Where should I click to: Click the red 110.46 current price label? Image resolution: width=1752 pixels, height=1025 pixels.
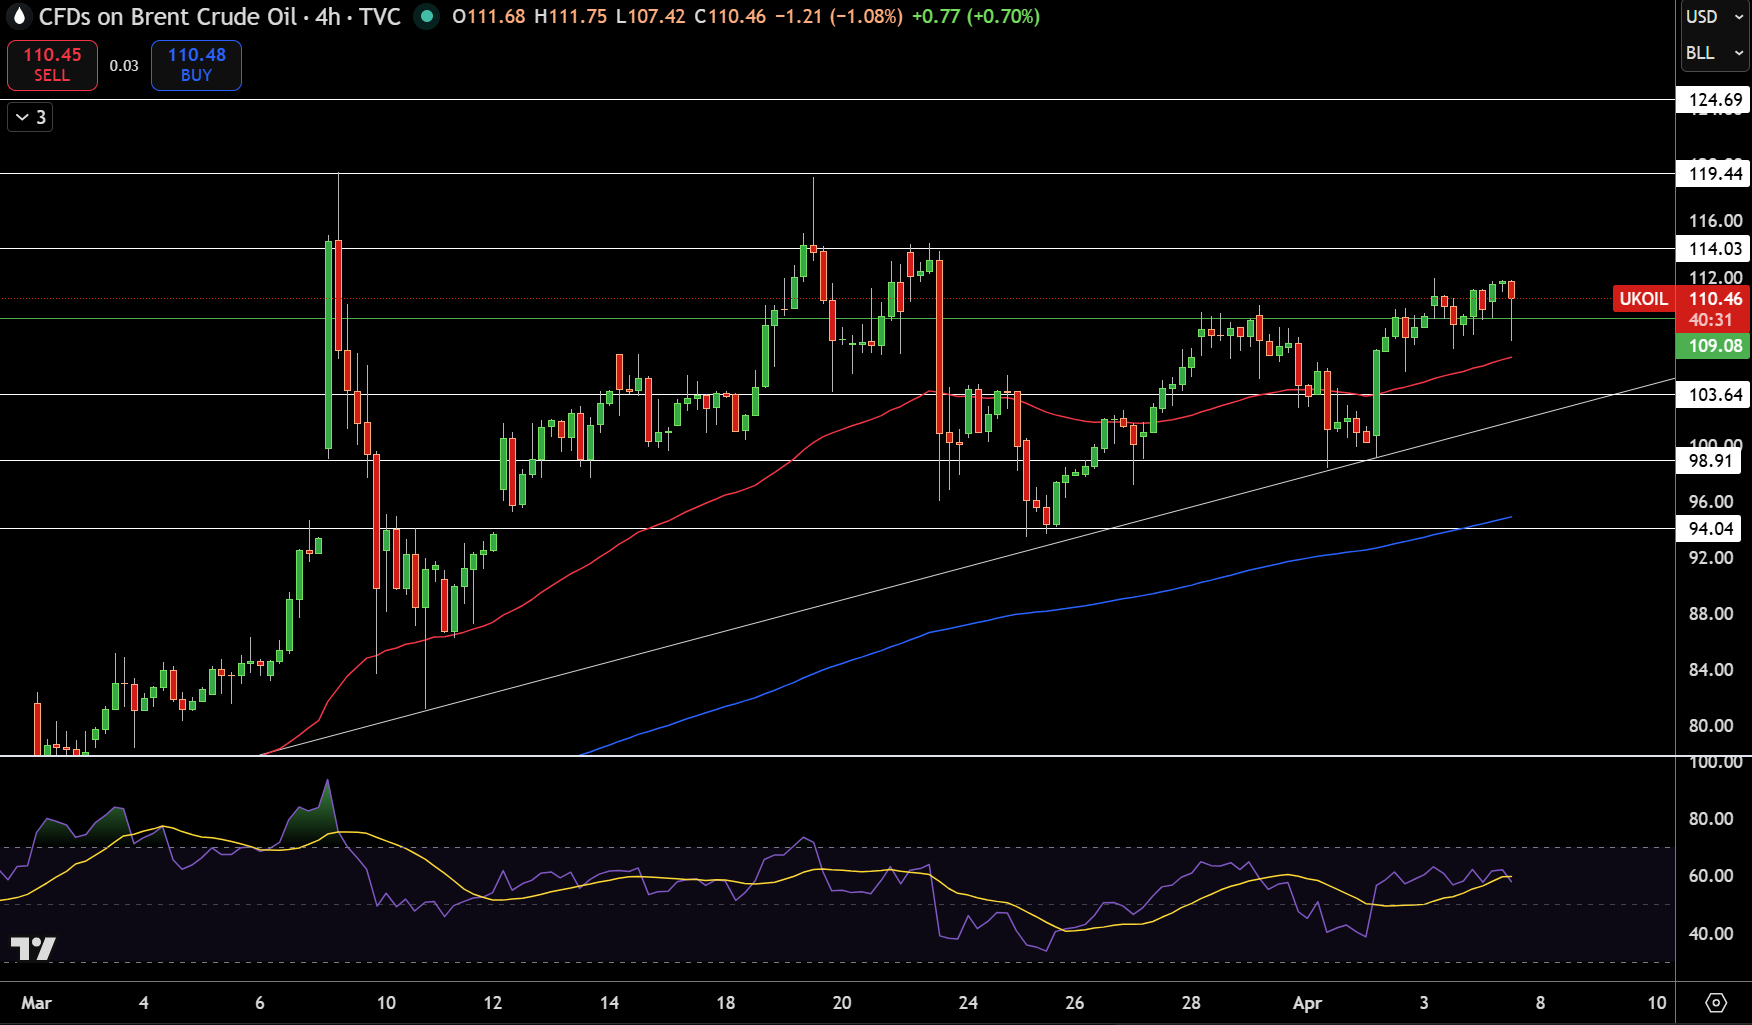pyautogui.click(x=1714, y=298)
